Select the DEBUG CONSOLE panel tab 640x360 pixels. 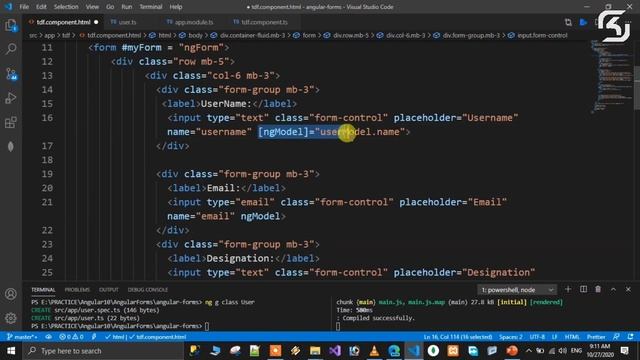click(148, 289)
